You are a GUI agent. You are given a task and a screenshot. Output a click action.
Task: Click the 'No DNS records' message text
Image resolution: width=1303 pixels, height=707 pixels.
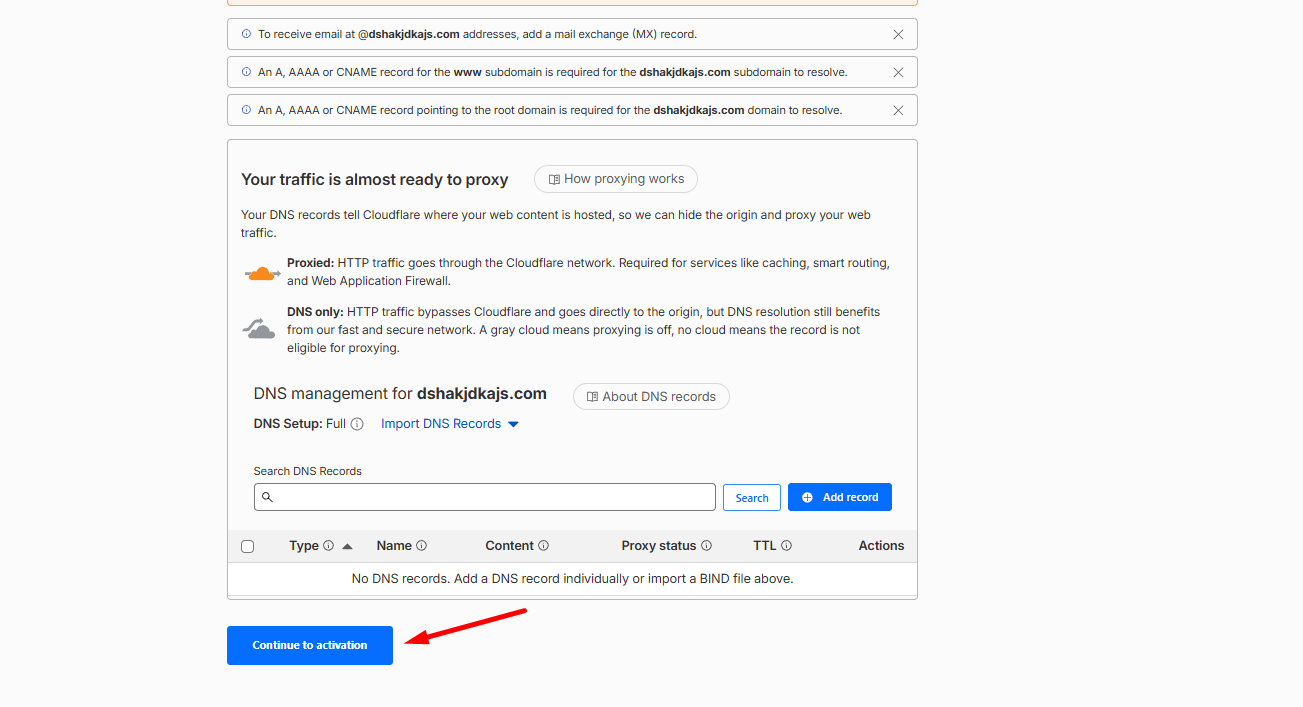pyautogui.click(x=572, y=578)
